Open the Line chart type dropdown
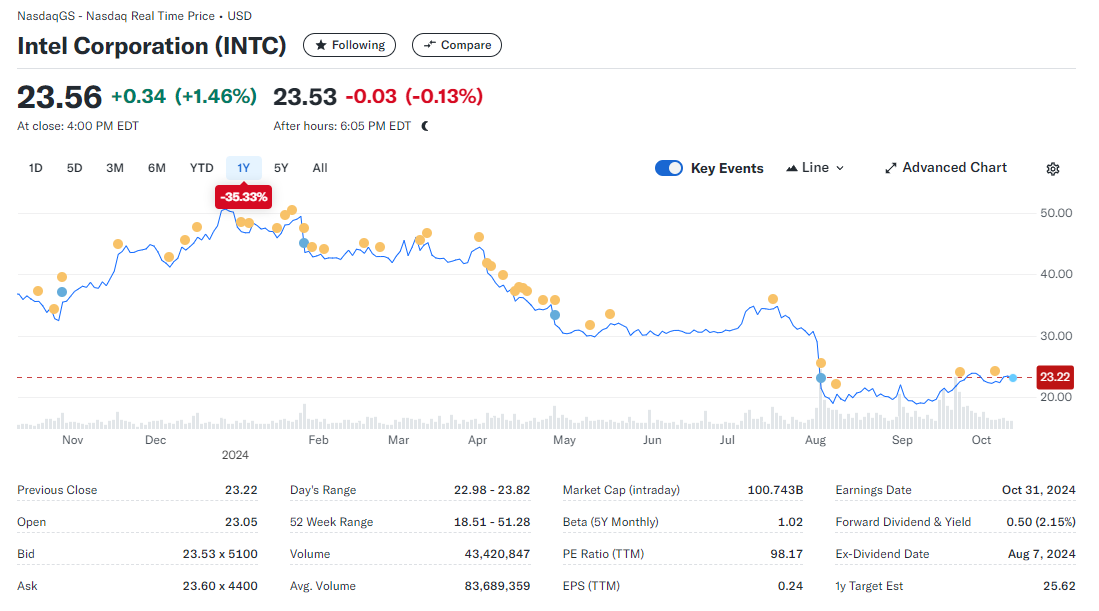 [815, 168]
